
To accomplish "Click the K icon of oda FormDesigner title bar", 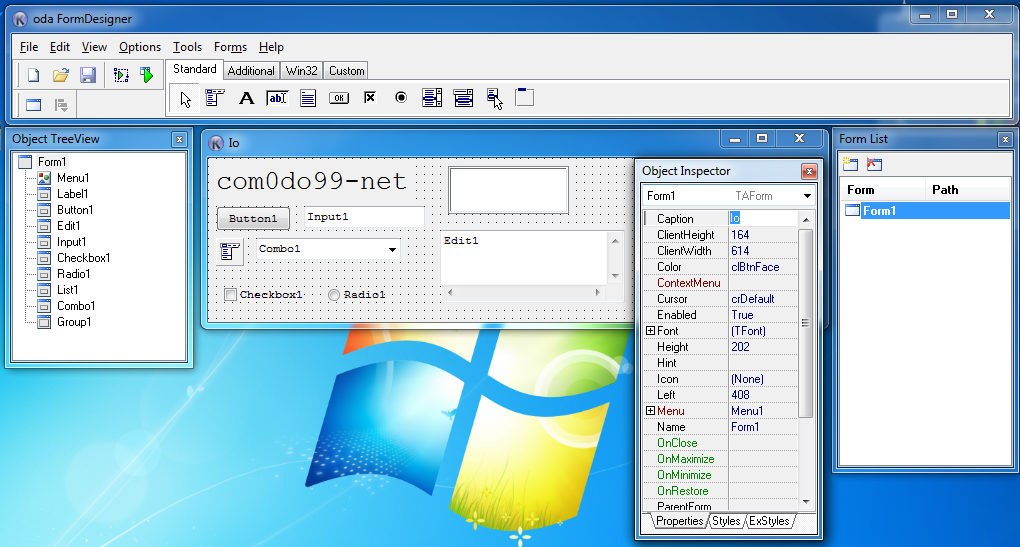I will click(x=20, y=19).
